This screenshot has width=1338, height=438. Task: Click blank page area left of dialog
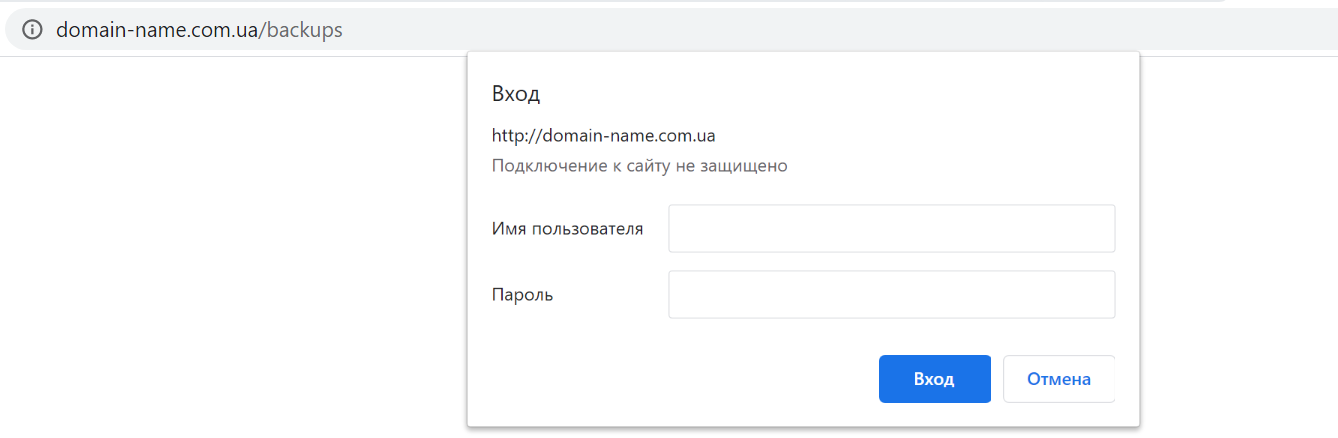point(230,250)
